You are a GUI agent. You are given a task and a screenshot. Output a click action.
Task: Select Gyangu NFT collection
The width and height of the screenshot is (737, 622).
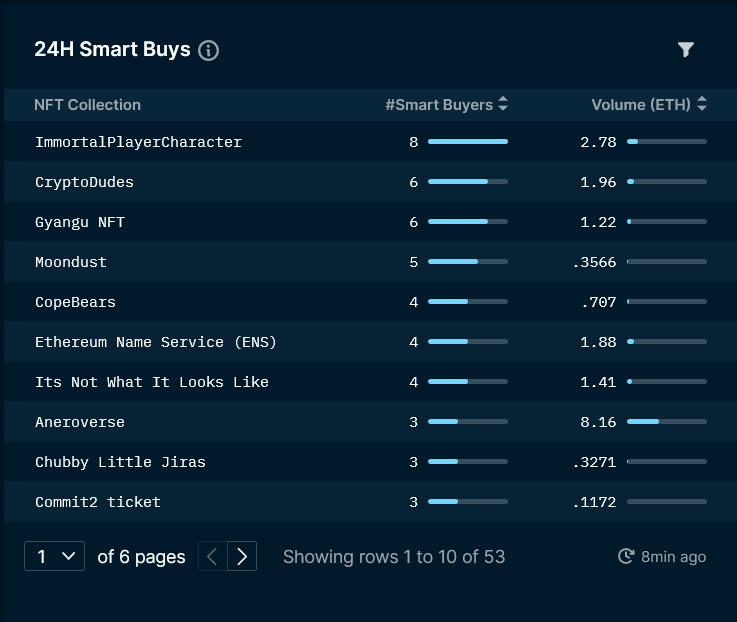[80, 222]
